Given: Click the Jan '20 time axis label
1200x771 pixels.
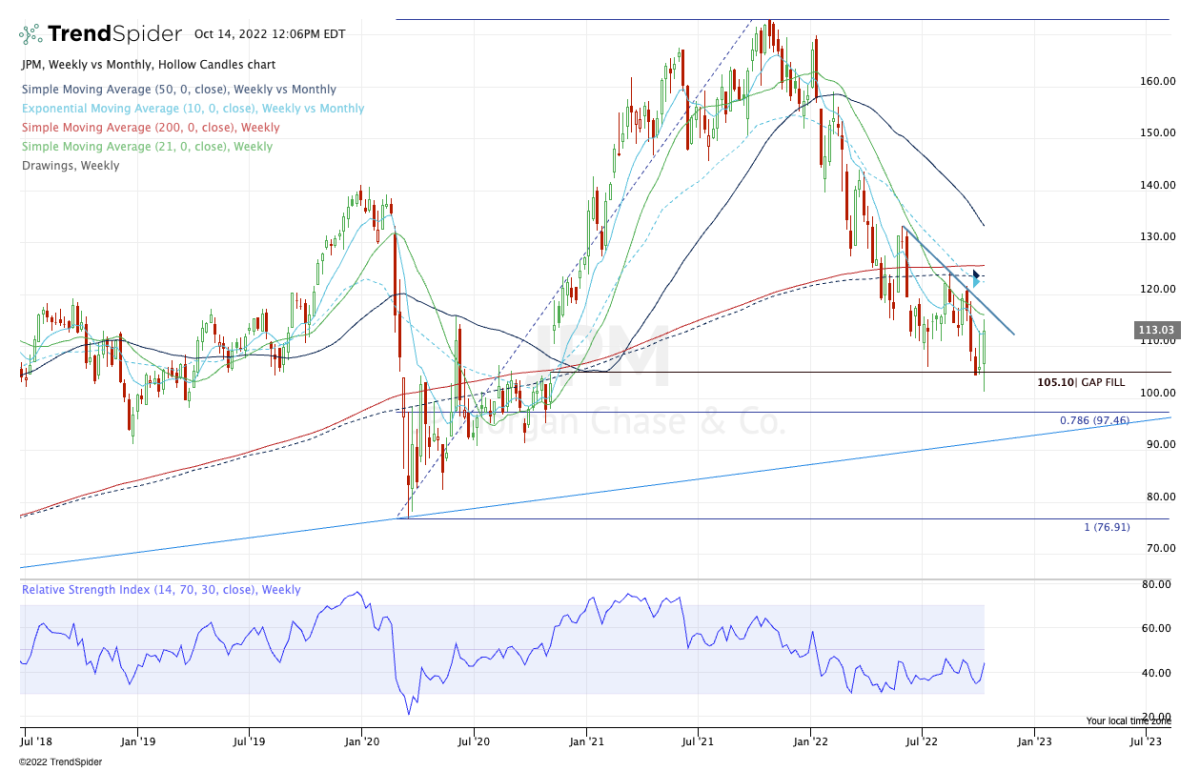Looking at the screenshot, I should click(361, 742).
